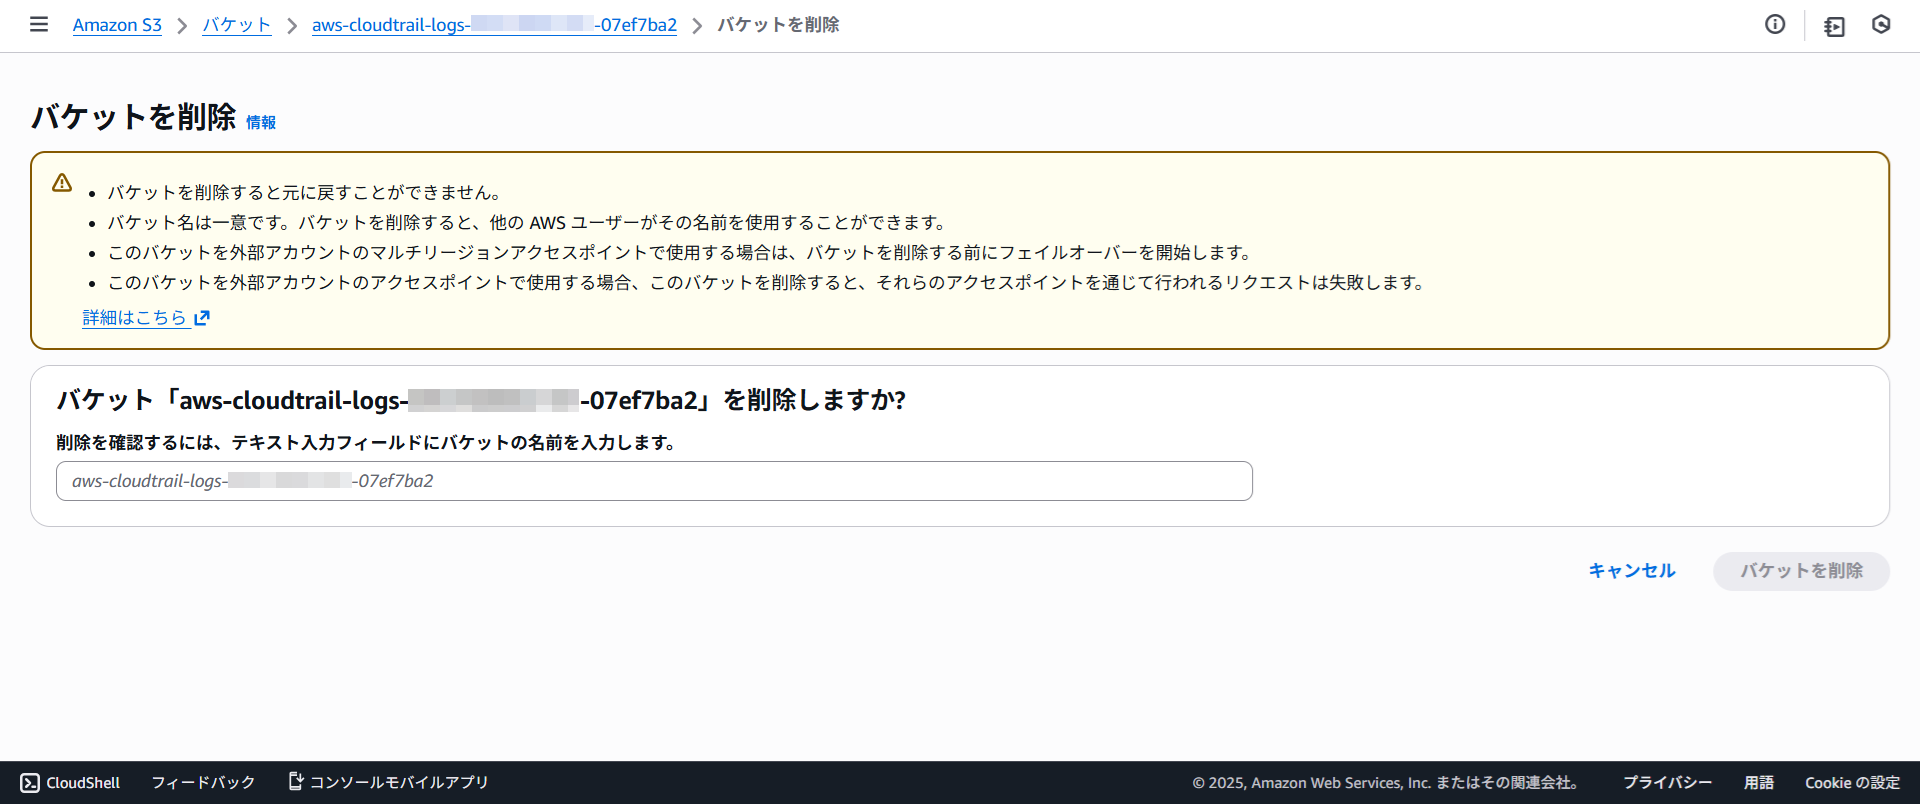The width and height of the screenshot is (1920, 804).
Task: Open the hamburger navigation menu
Action: 39,24
